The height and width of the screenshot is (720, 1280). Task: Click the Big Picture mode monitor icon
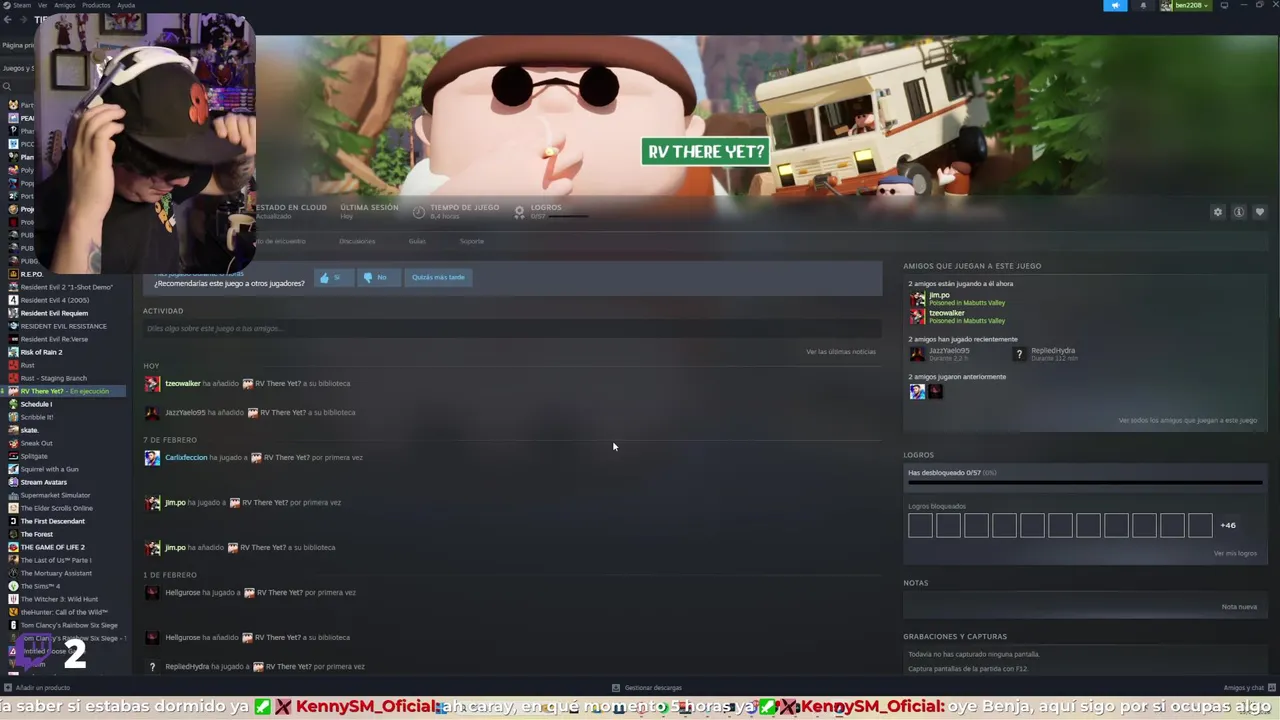(x=1224, y=6)
